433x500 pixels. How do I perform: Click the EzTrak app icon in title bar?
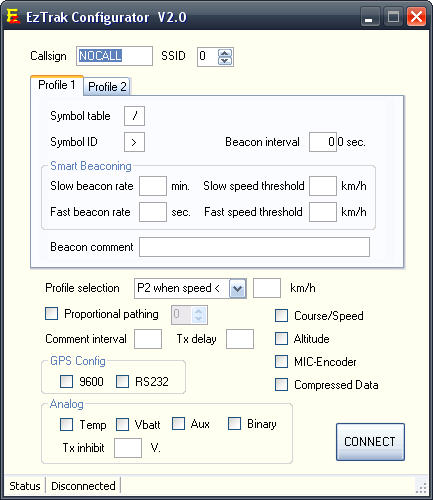[13, 17]
